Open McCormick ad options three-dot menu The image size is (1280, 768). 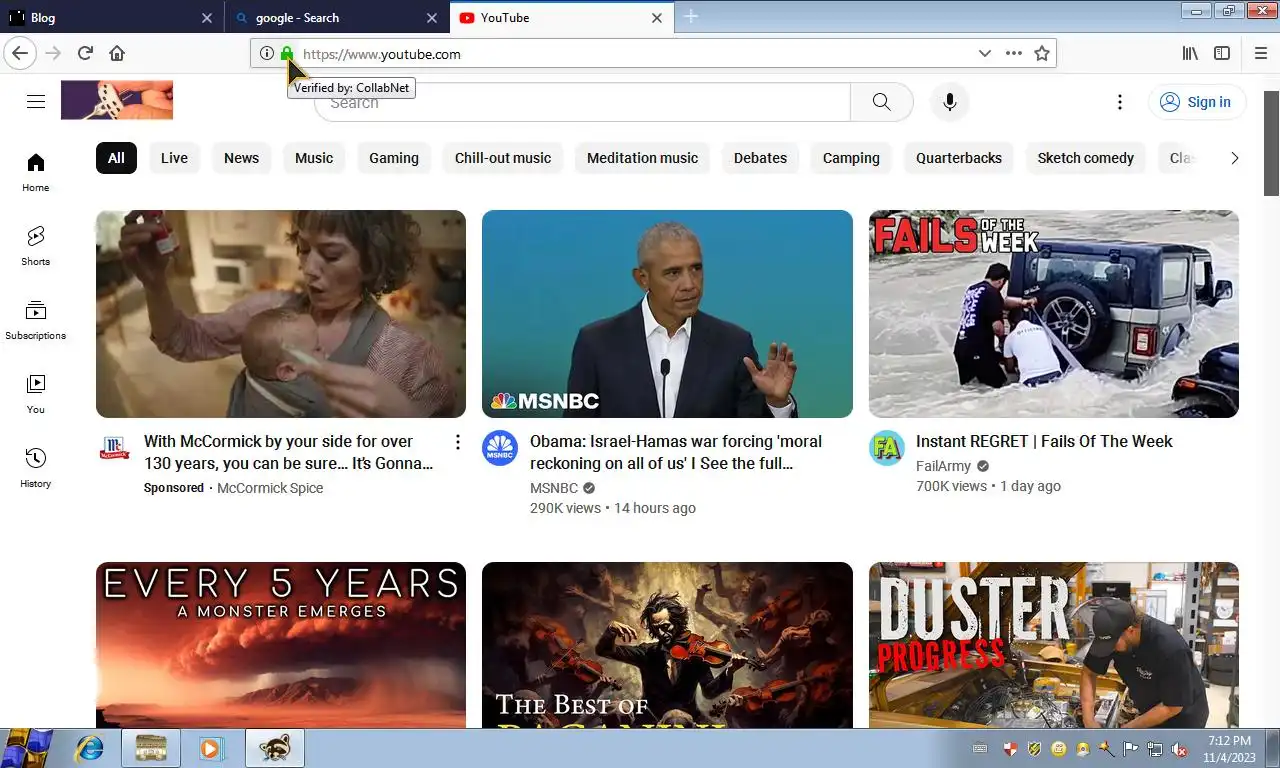click(x=458, y=442)
